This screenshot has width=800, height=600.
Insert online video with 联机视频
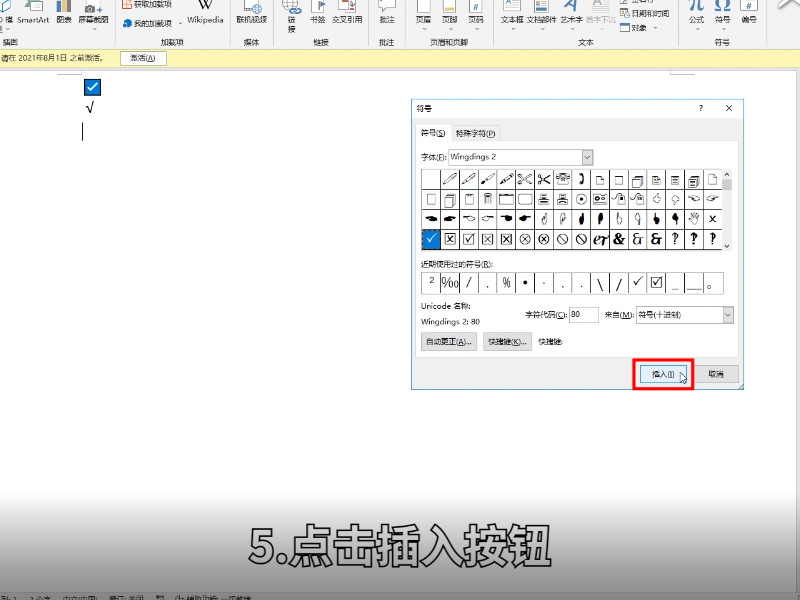[252, 13]
